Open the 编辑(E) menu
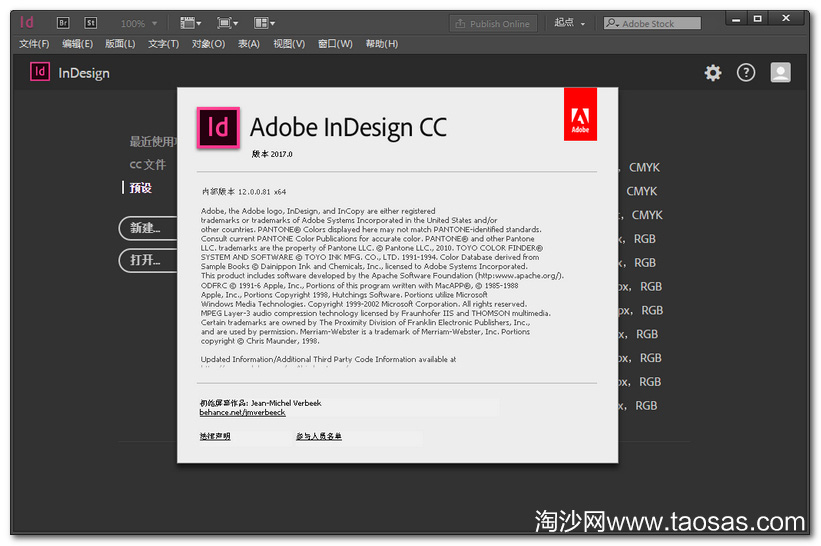 77,44
